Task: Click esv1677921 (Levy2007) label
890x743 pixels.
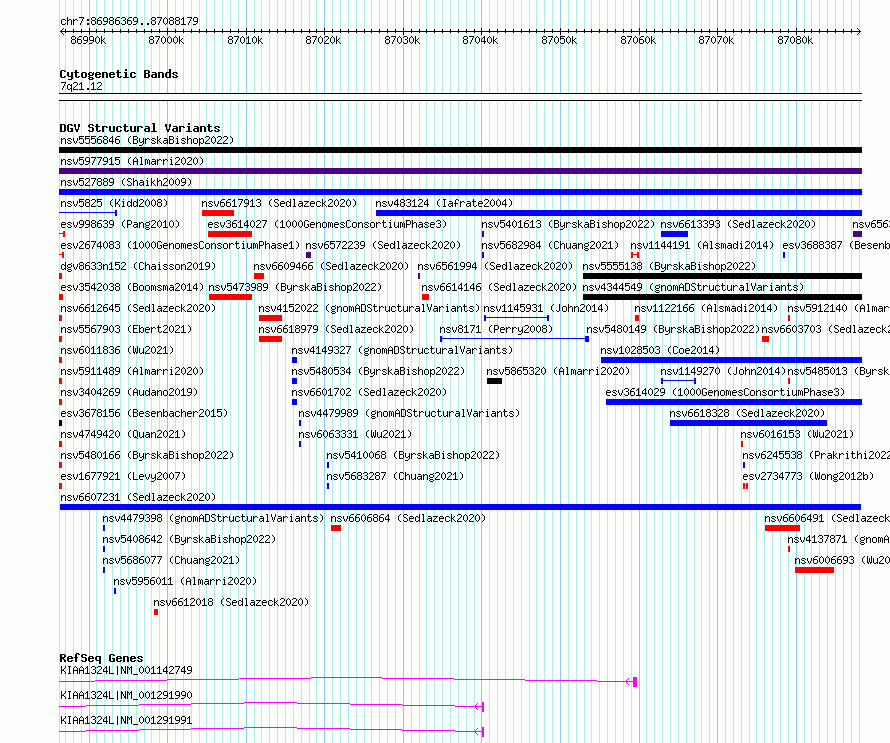Action: 123,476
